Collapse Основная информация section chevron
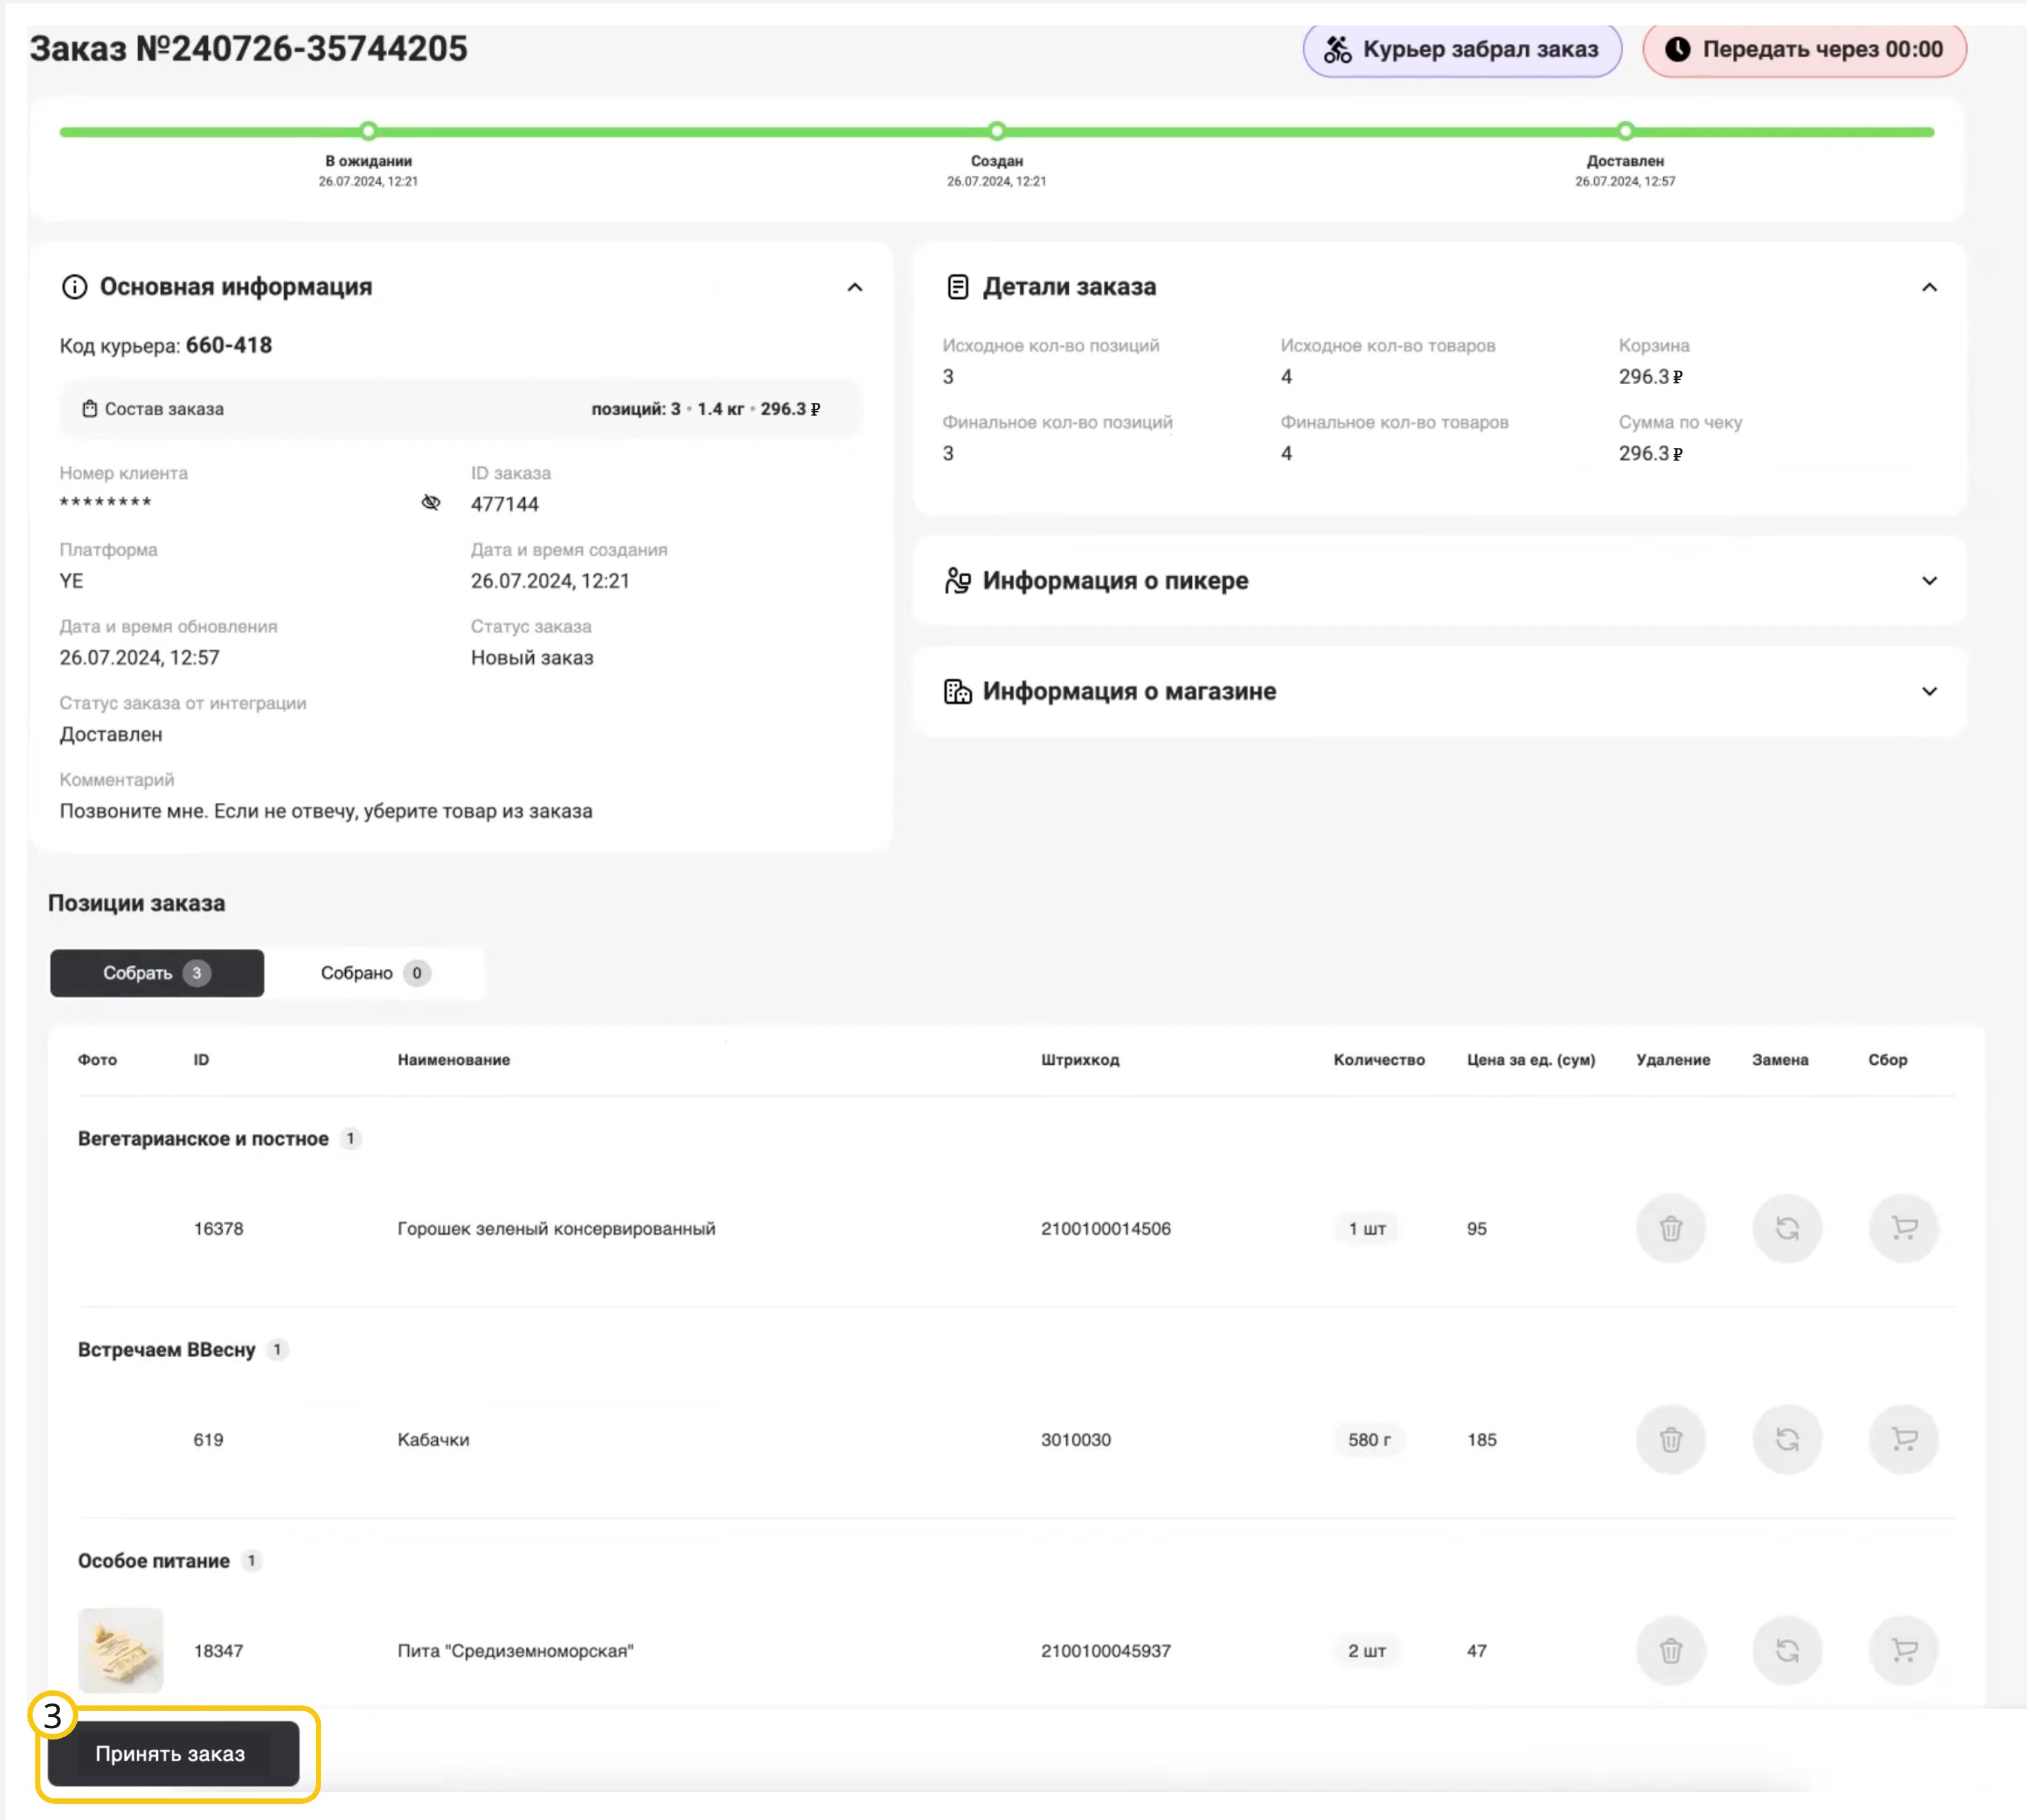This screenshot has height=1820, width=2027. coord(854,287)
